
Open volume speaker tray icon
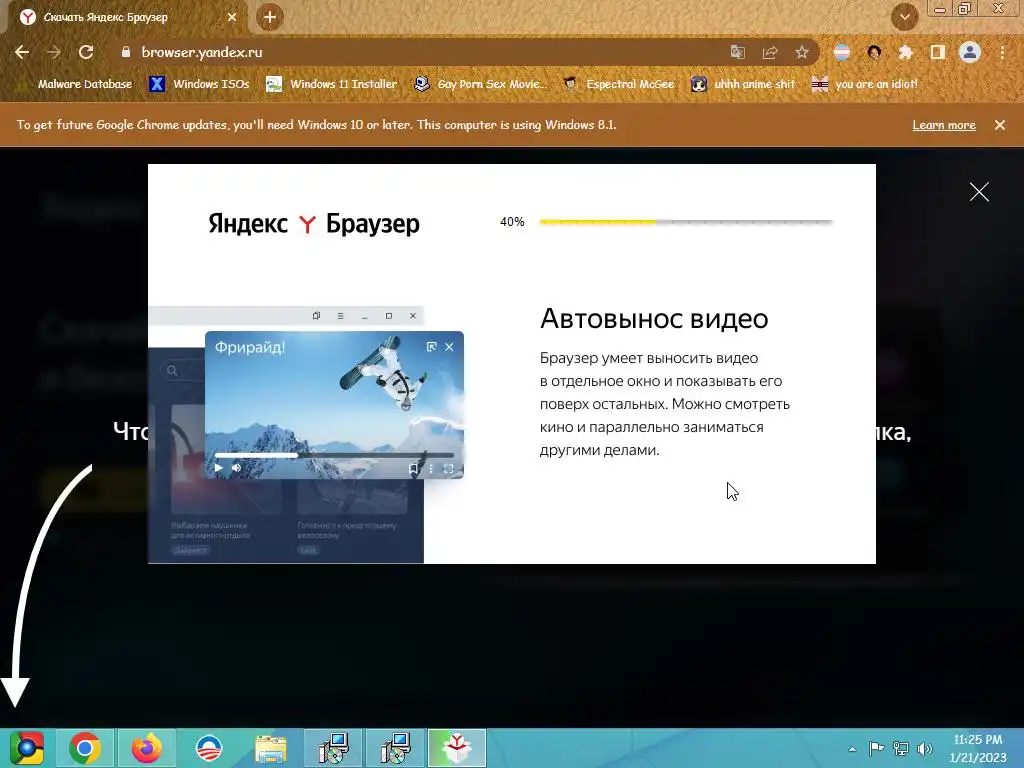pos(924,748)
